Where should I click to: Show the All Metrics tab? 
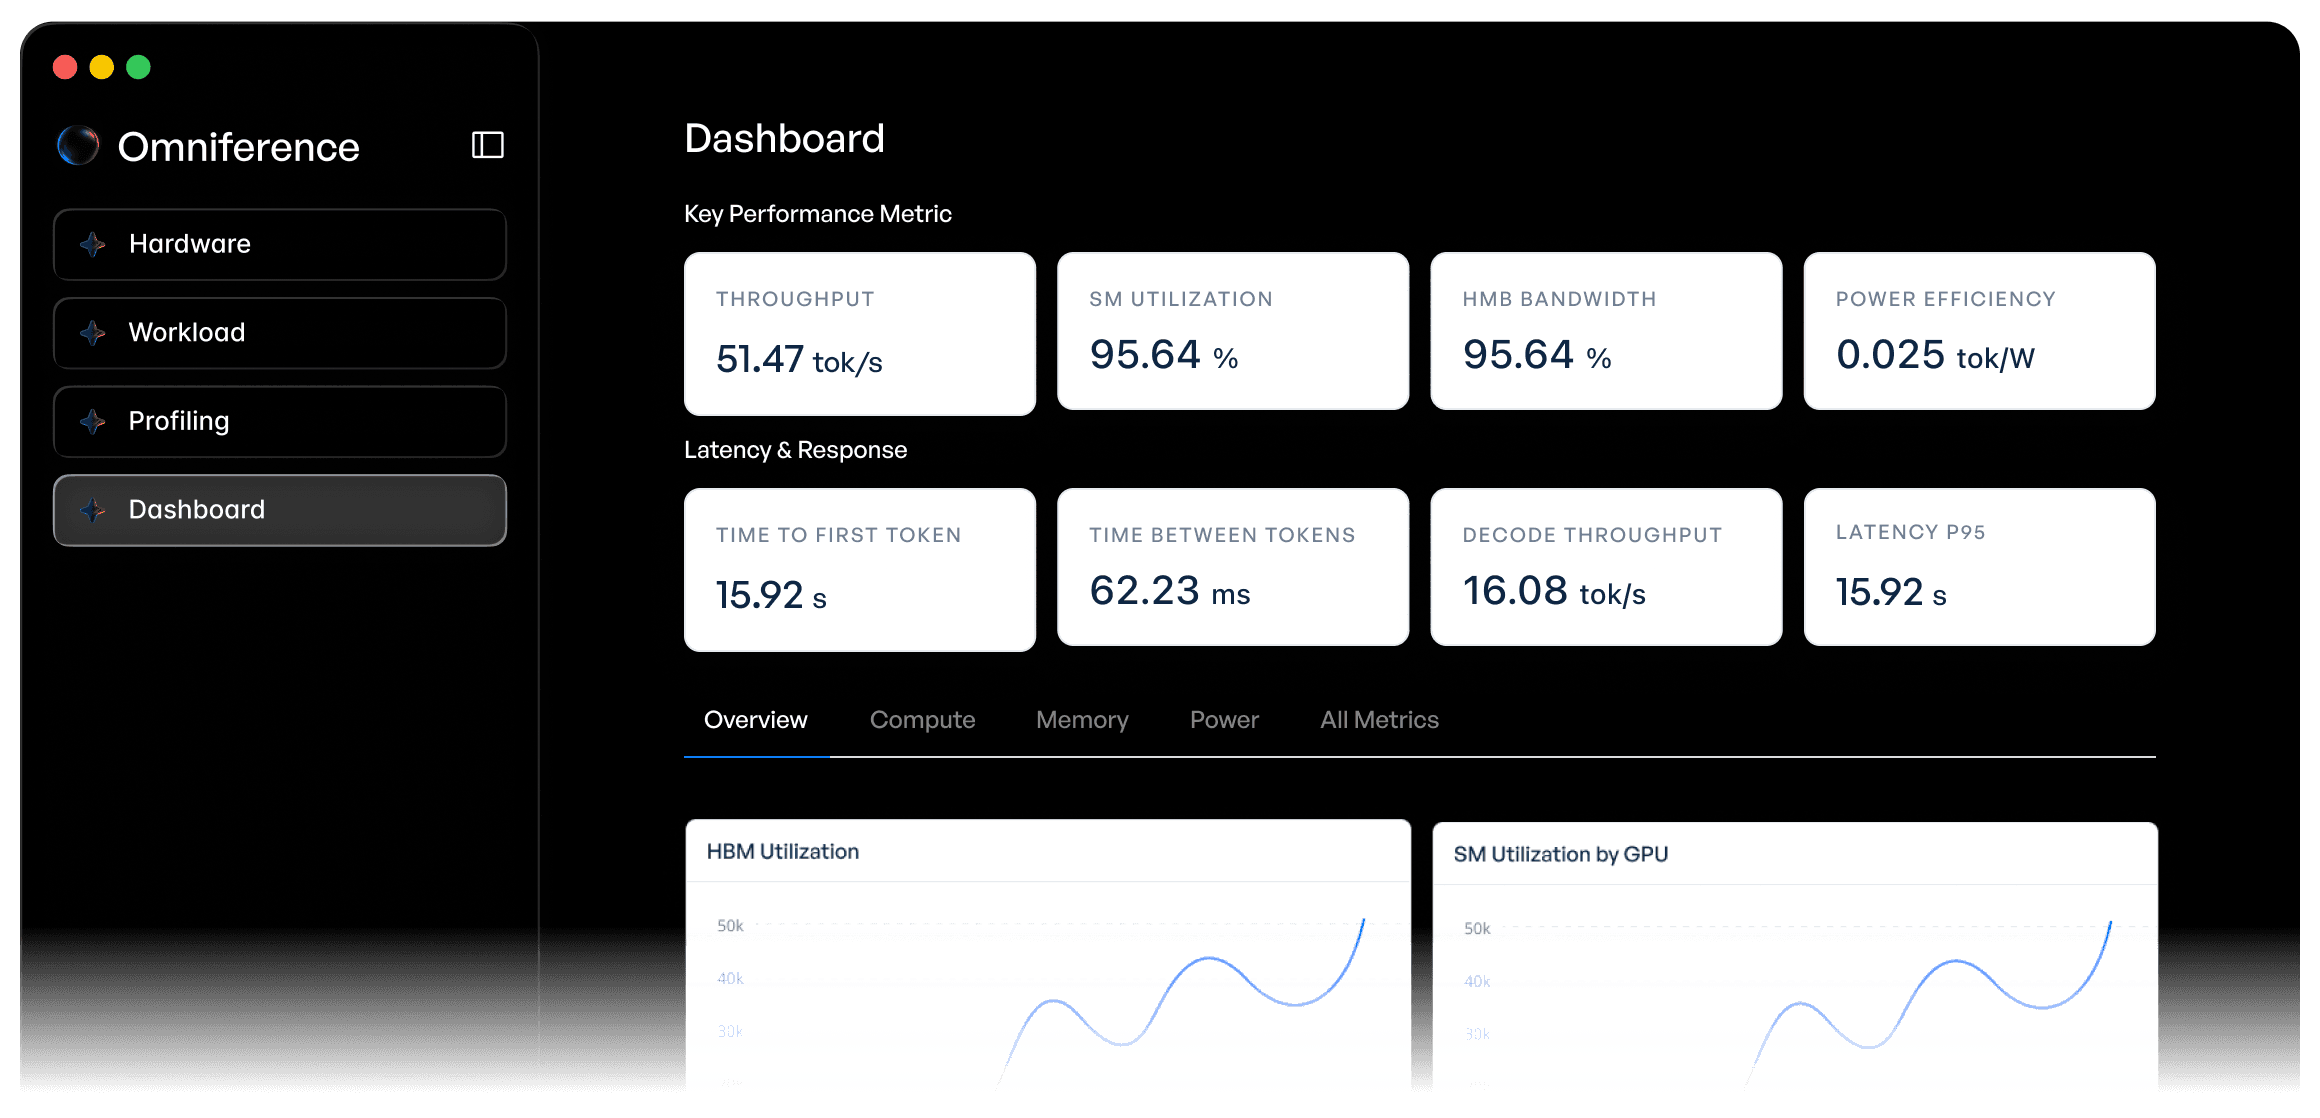pos(1379,720)
